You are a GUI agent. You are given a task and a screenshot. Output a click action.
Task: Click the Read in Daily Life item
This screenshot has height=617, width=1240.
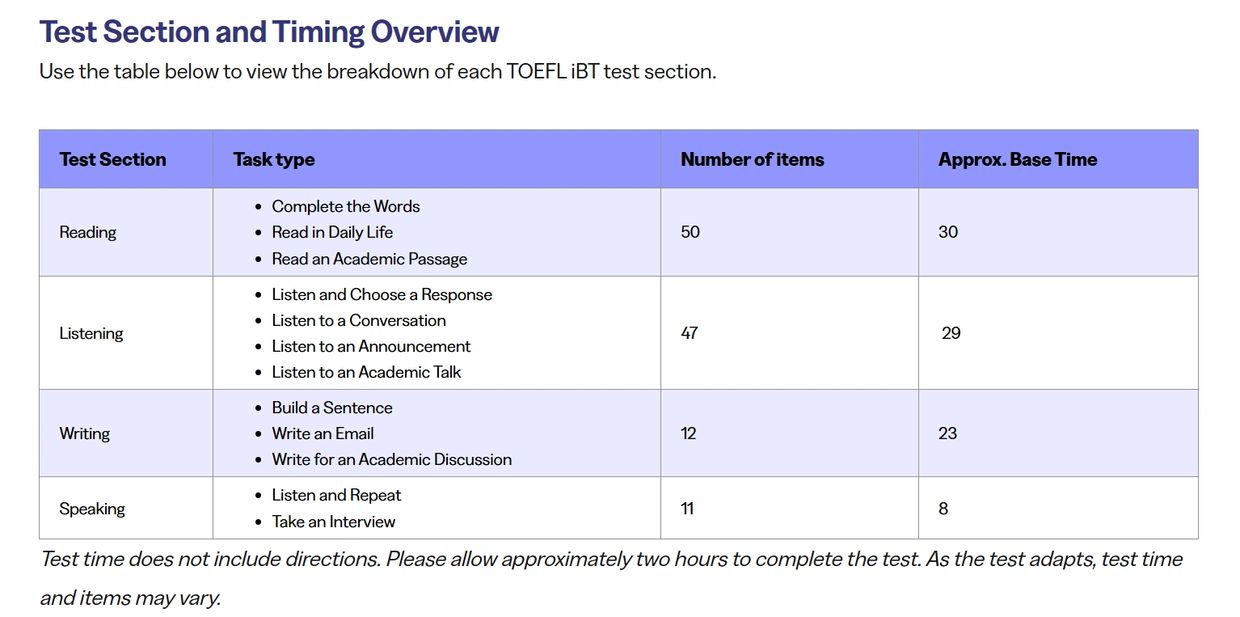pos(332,232)
